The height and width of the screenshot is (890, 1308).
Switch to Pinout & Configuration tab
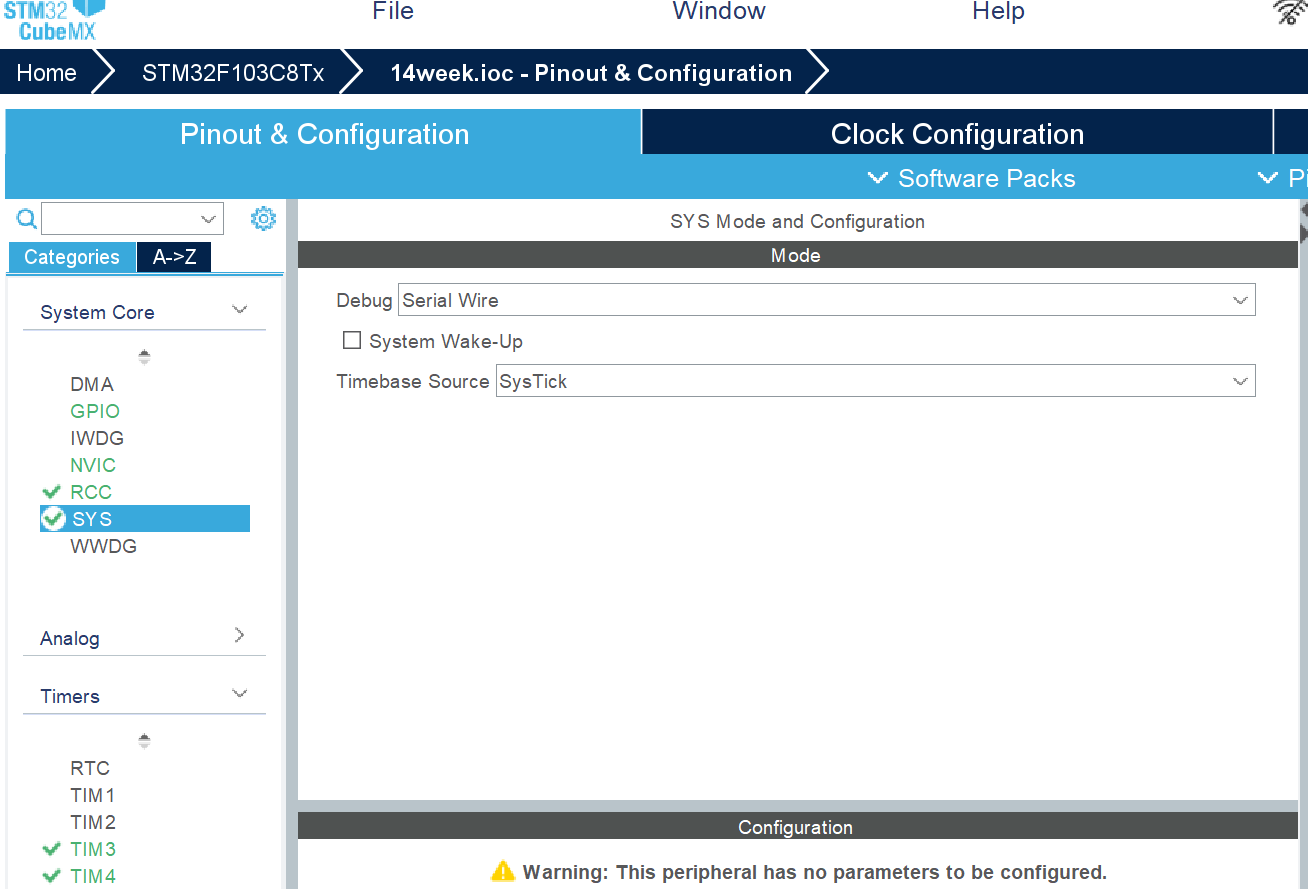click(x=324, y=133)
